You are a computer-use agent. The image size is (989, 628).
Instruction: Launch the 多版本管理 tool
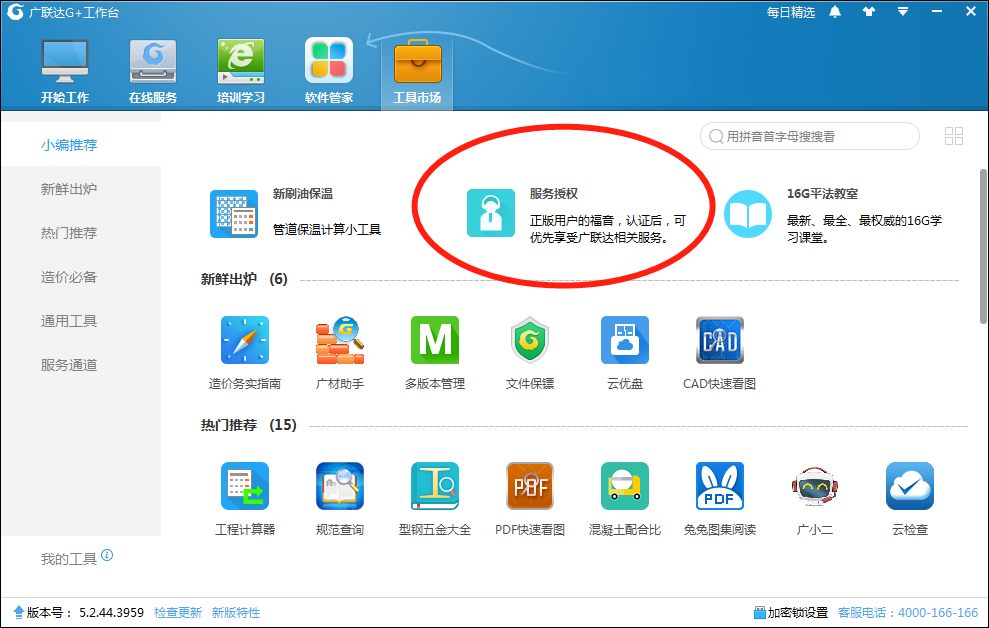pyautogui.click(x=435, y=340)
